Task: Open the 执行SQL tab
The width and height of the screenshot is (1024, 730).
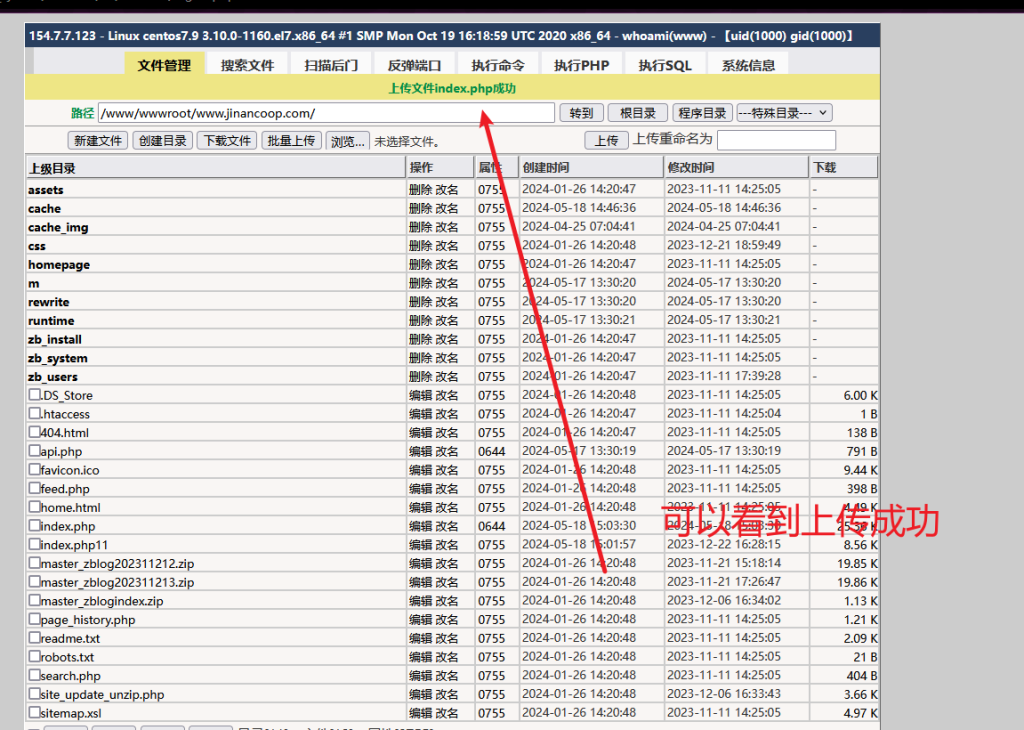Action: [x=664, y=65]
